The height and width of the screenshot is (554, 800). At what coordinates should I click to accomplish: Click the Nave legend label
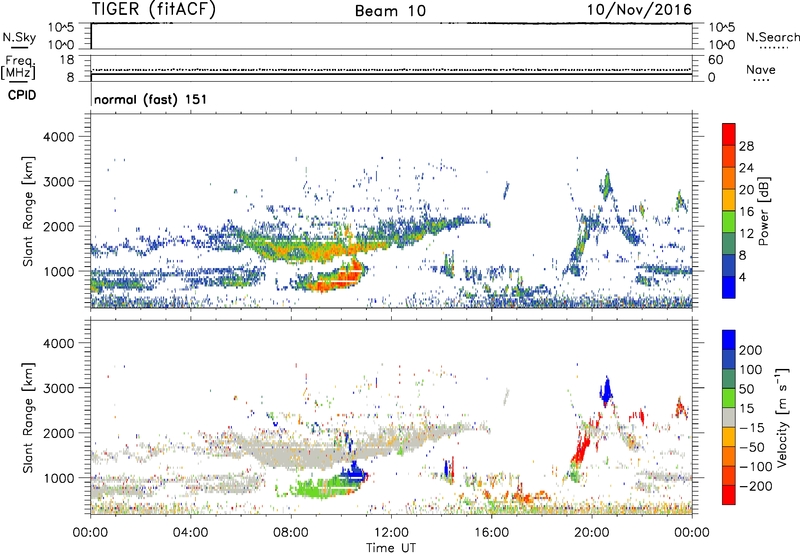761,70
